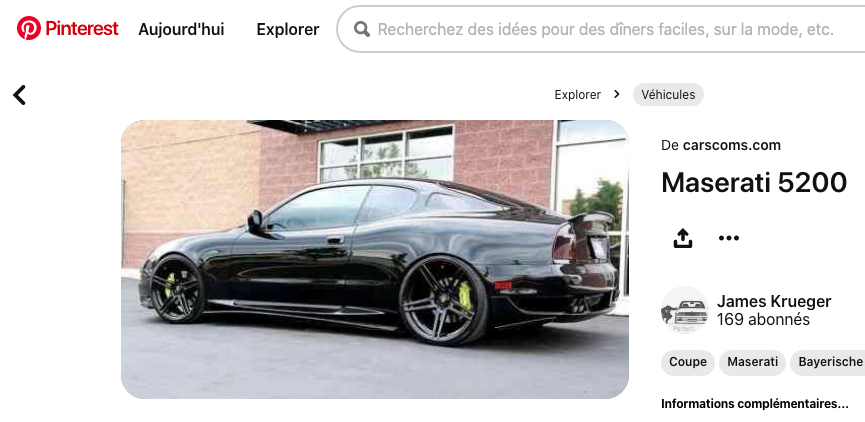Open the Aujourd'hui navigation tab
This screenshot has height=422, width=865.
point(181,29)
